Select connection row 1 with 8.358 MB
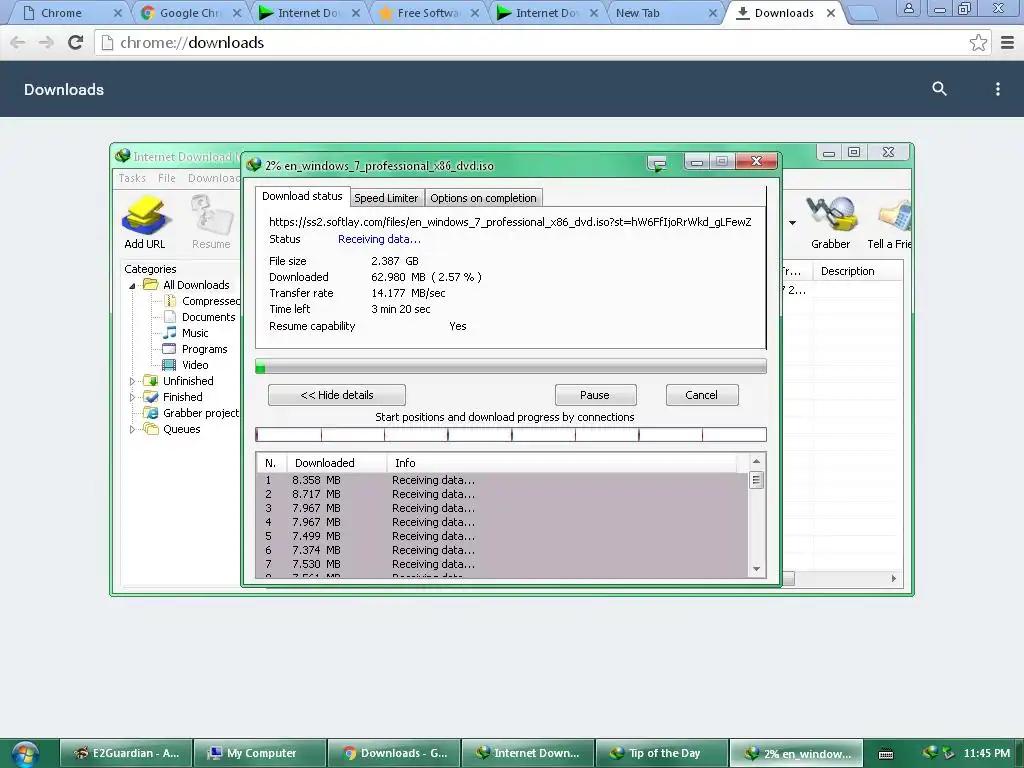The height and width of the screenshot is (768, 1024). coord(502,480)
